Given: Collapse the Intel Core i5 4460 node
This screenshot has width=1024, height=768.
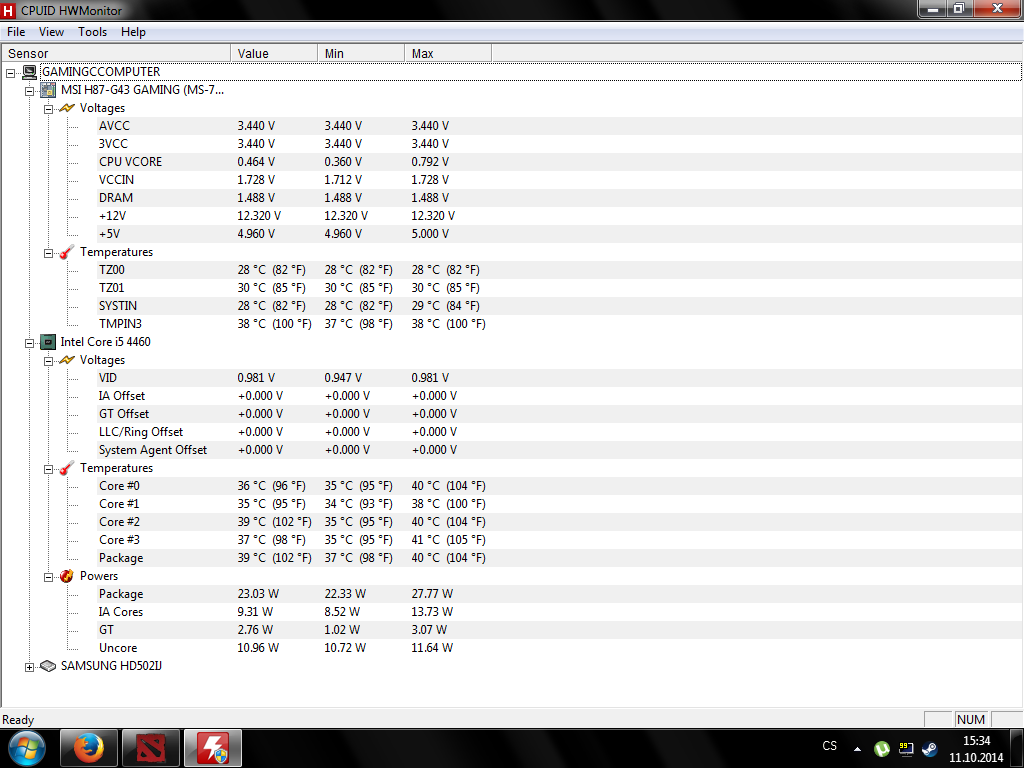Looking at the screenshot, I should pos(29,343).
